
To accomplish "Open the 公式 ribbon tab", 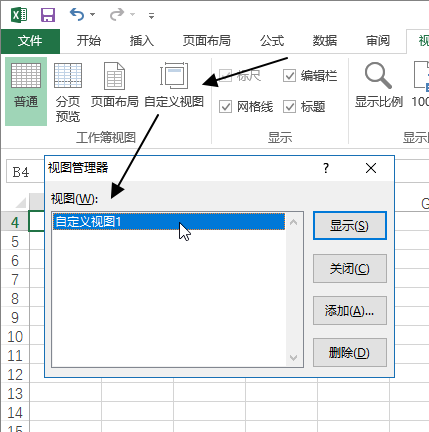I will pyautogui.click(x=272, y=41).
